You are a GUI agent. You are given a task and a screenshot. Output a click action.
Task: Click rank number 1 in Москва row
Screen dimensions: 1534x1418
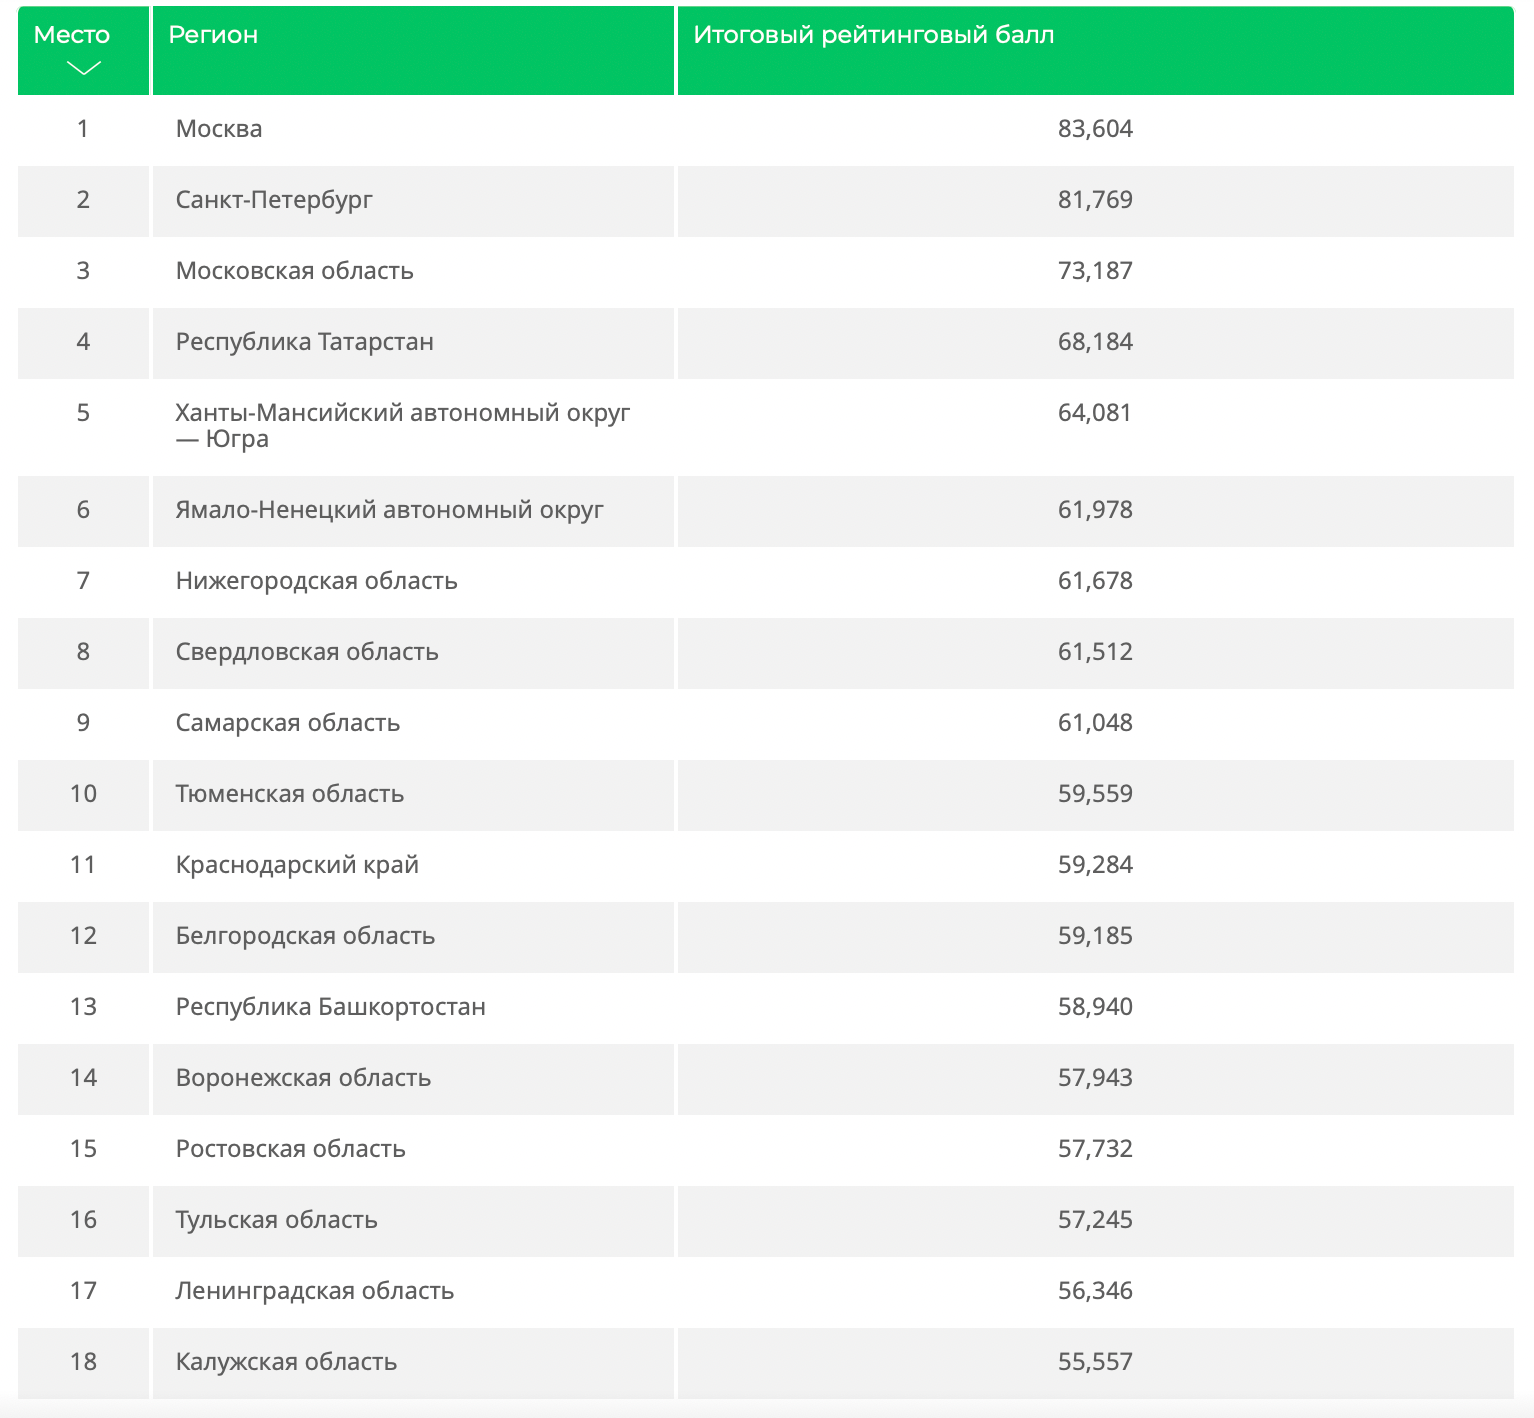coord(83,129)
